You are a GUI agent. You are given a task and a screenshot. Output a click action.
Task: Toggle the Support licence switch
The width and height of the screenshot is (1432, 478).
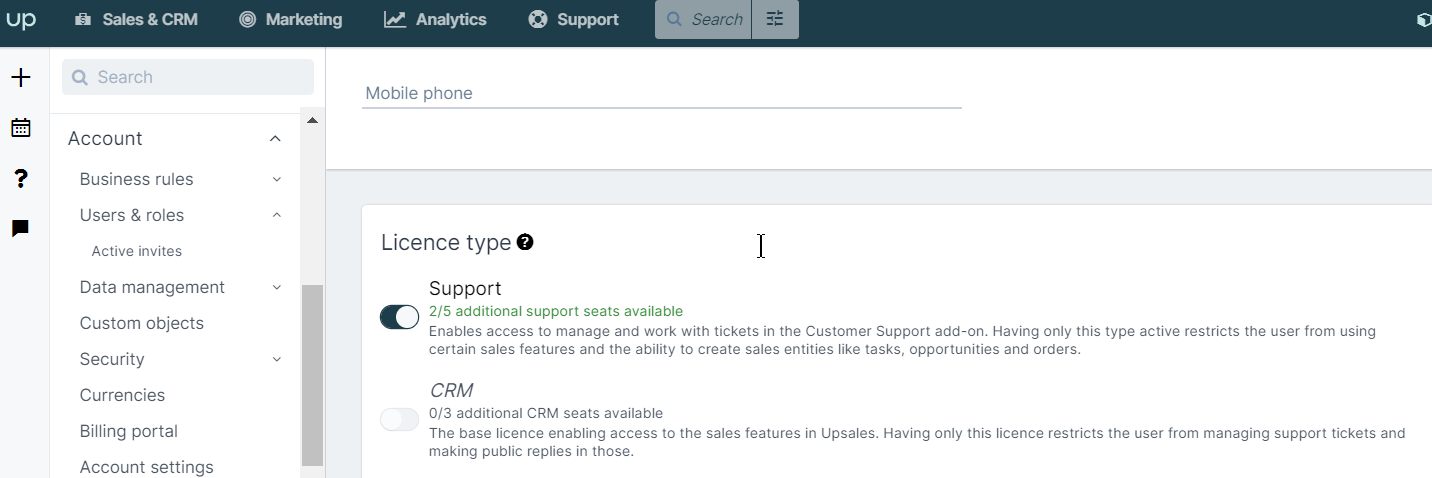[399, 317]
